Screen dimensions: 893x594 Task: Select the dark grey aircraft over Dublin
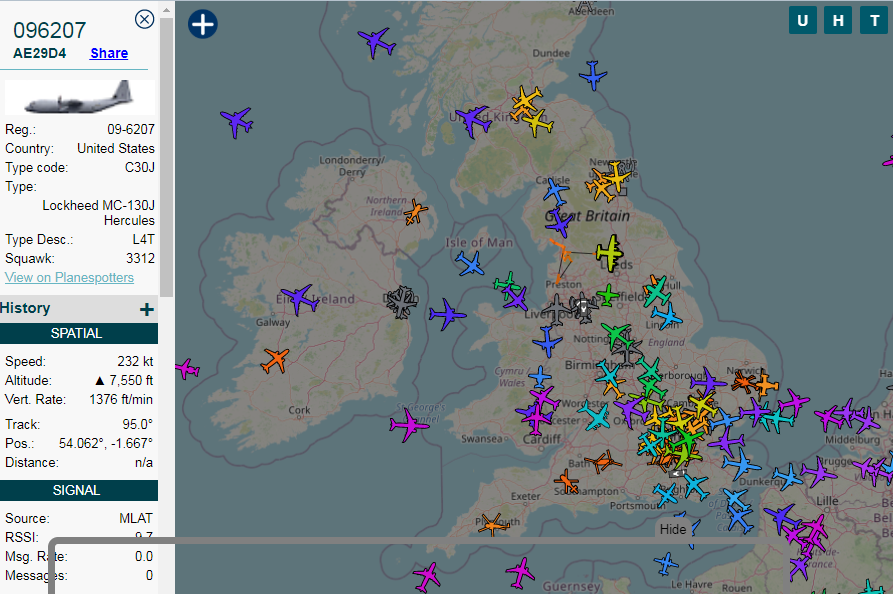tap(402, 302)
